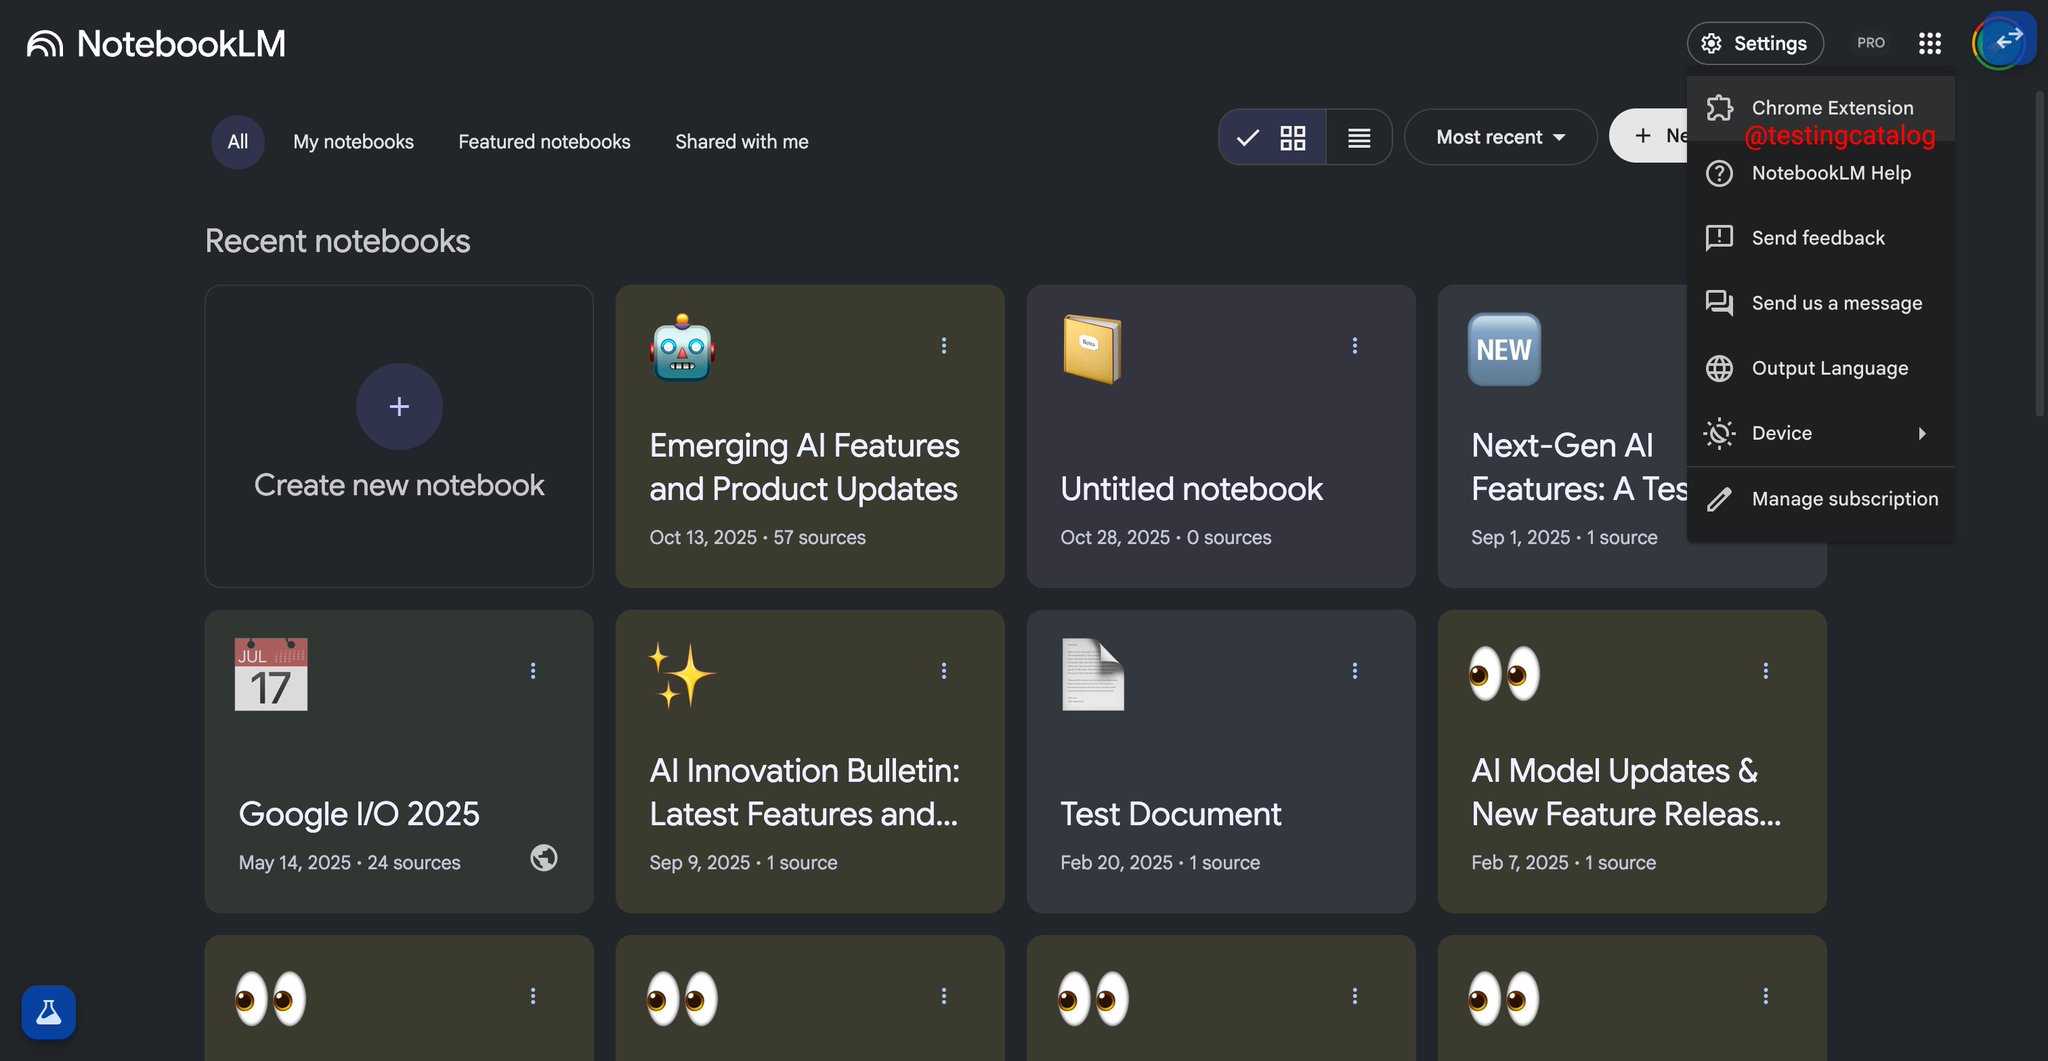Click the page vertical scrollbar
This screenshot has height=1061, width=2048.
pyautogui.click(x=2040, y=255)
